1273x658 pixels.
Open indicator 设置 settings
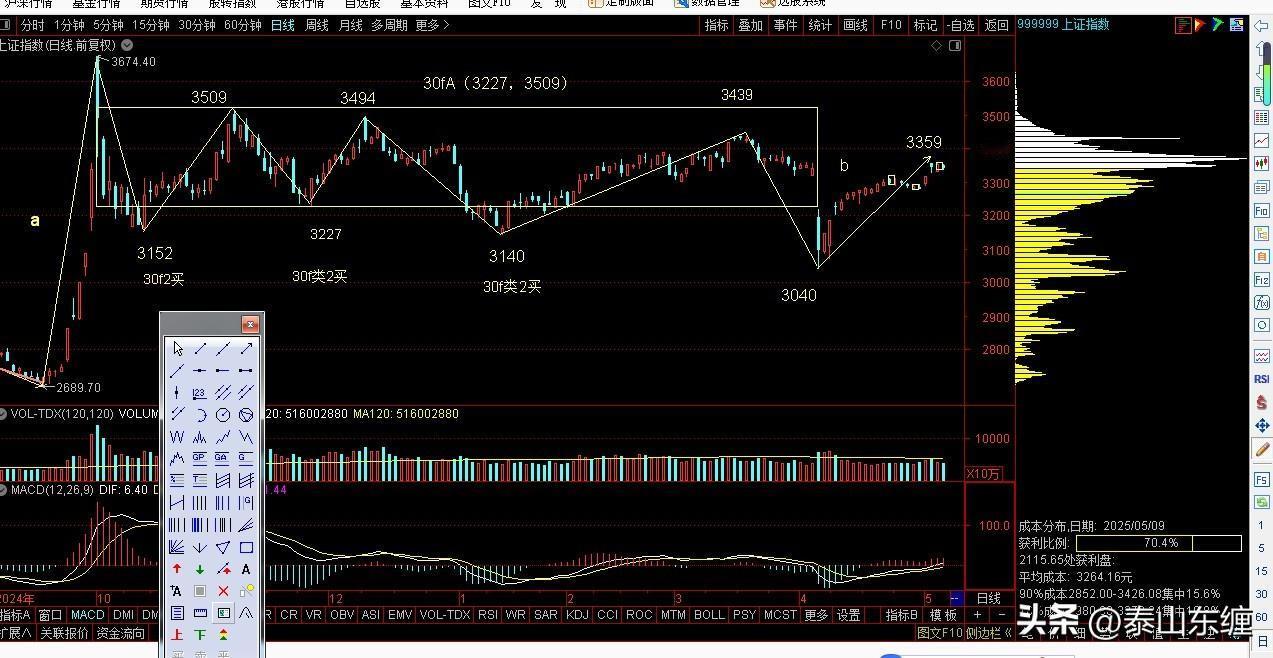[849, 615]
